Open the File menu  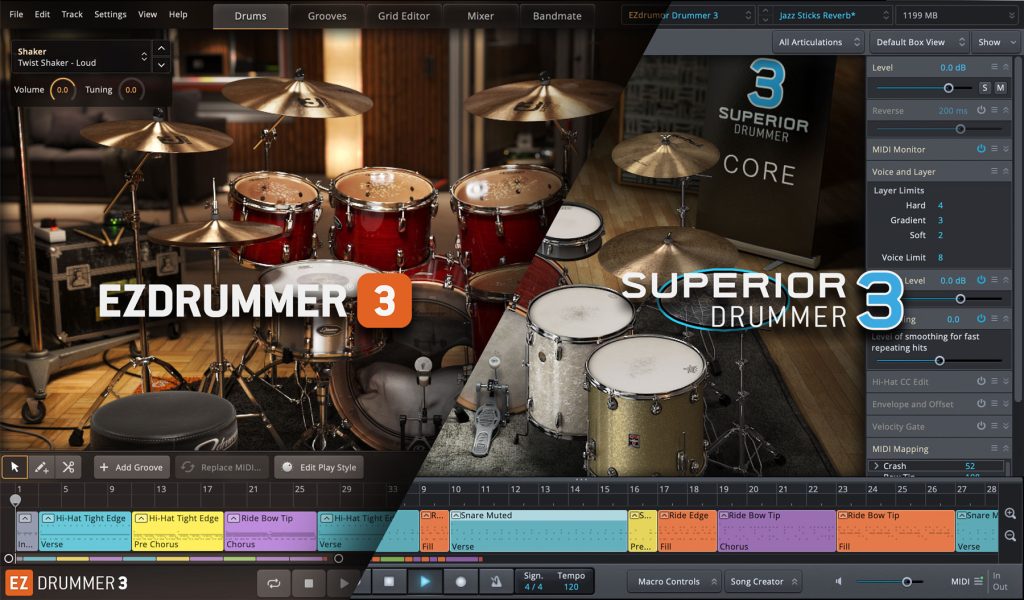pyautogui.click(x=16, y=14)
